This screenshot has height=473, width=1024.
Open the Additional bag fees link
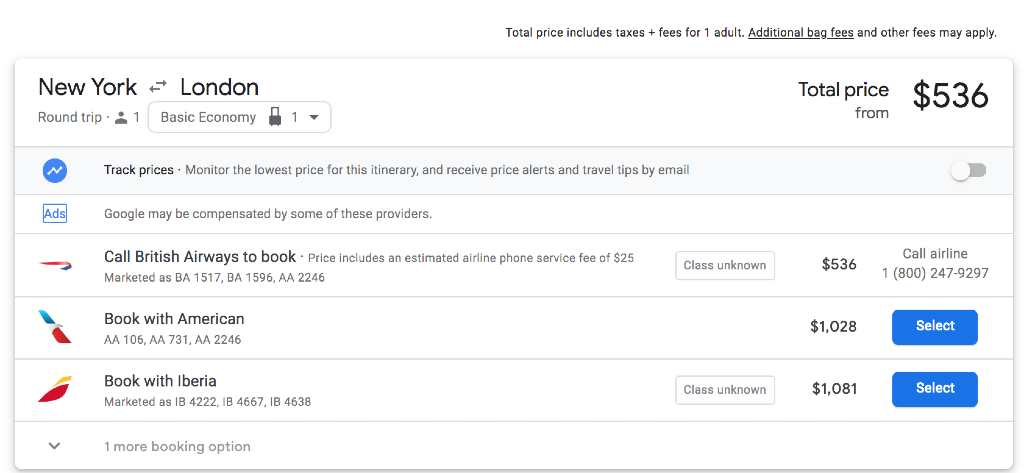click(801, 33)
